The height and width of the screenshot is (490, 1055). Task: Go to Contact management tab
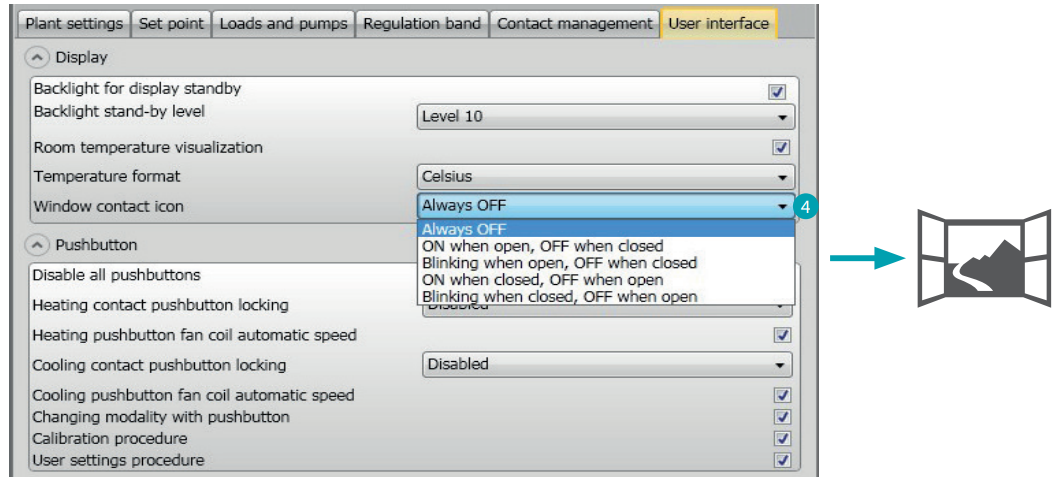pyautogui.click(x=575, y=24)
